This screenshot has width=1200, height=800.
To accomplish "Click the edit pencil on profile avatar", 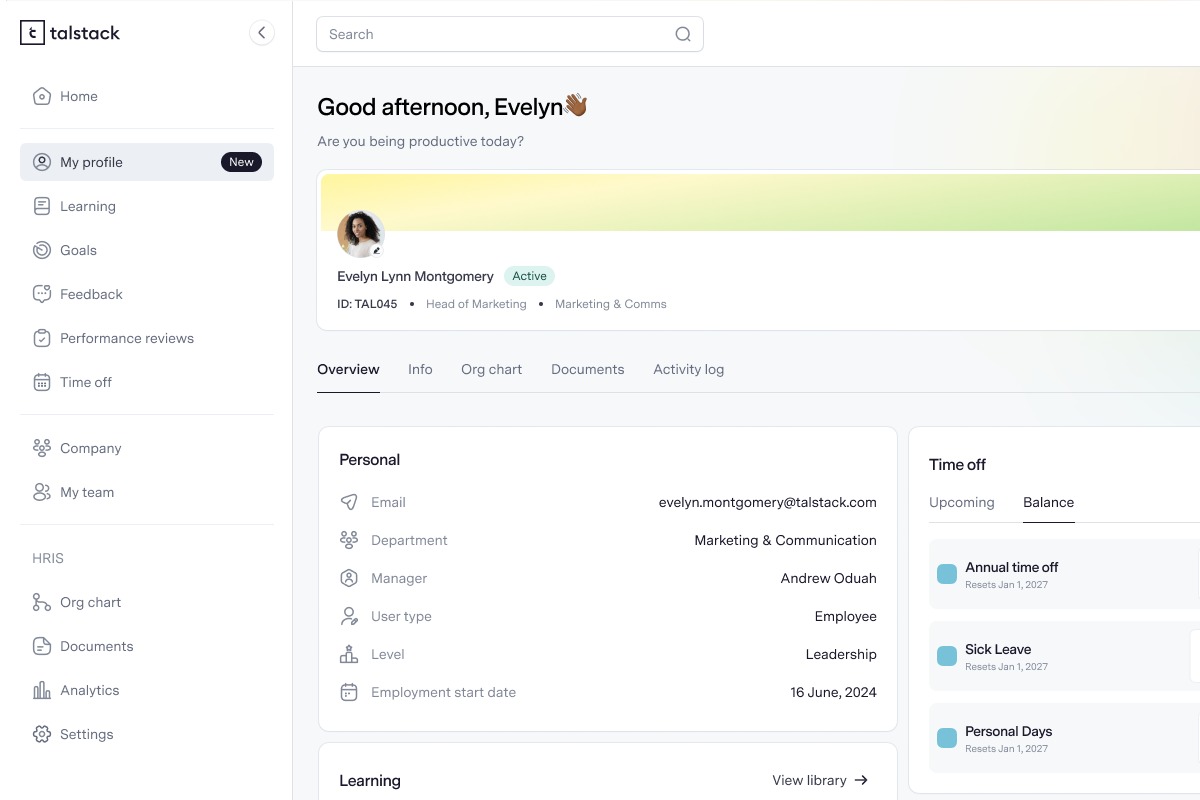I will (x=377, y=251).
